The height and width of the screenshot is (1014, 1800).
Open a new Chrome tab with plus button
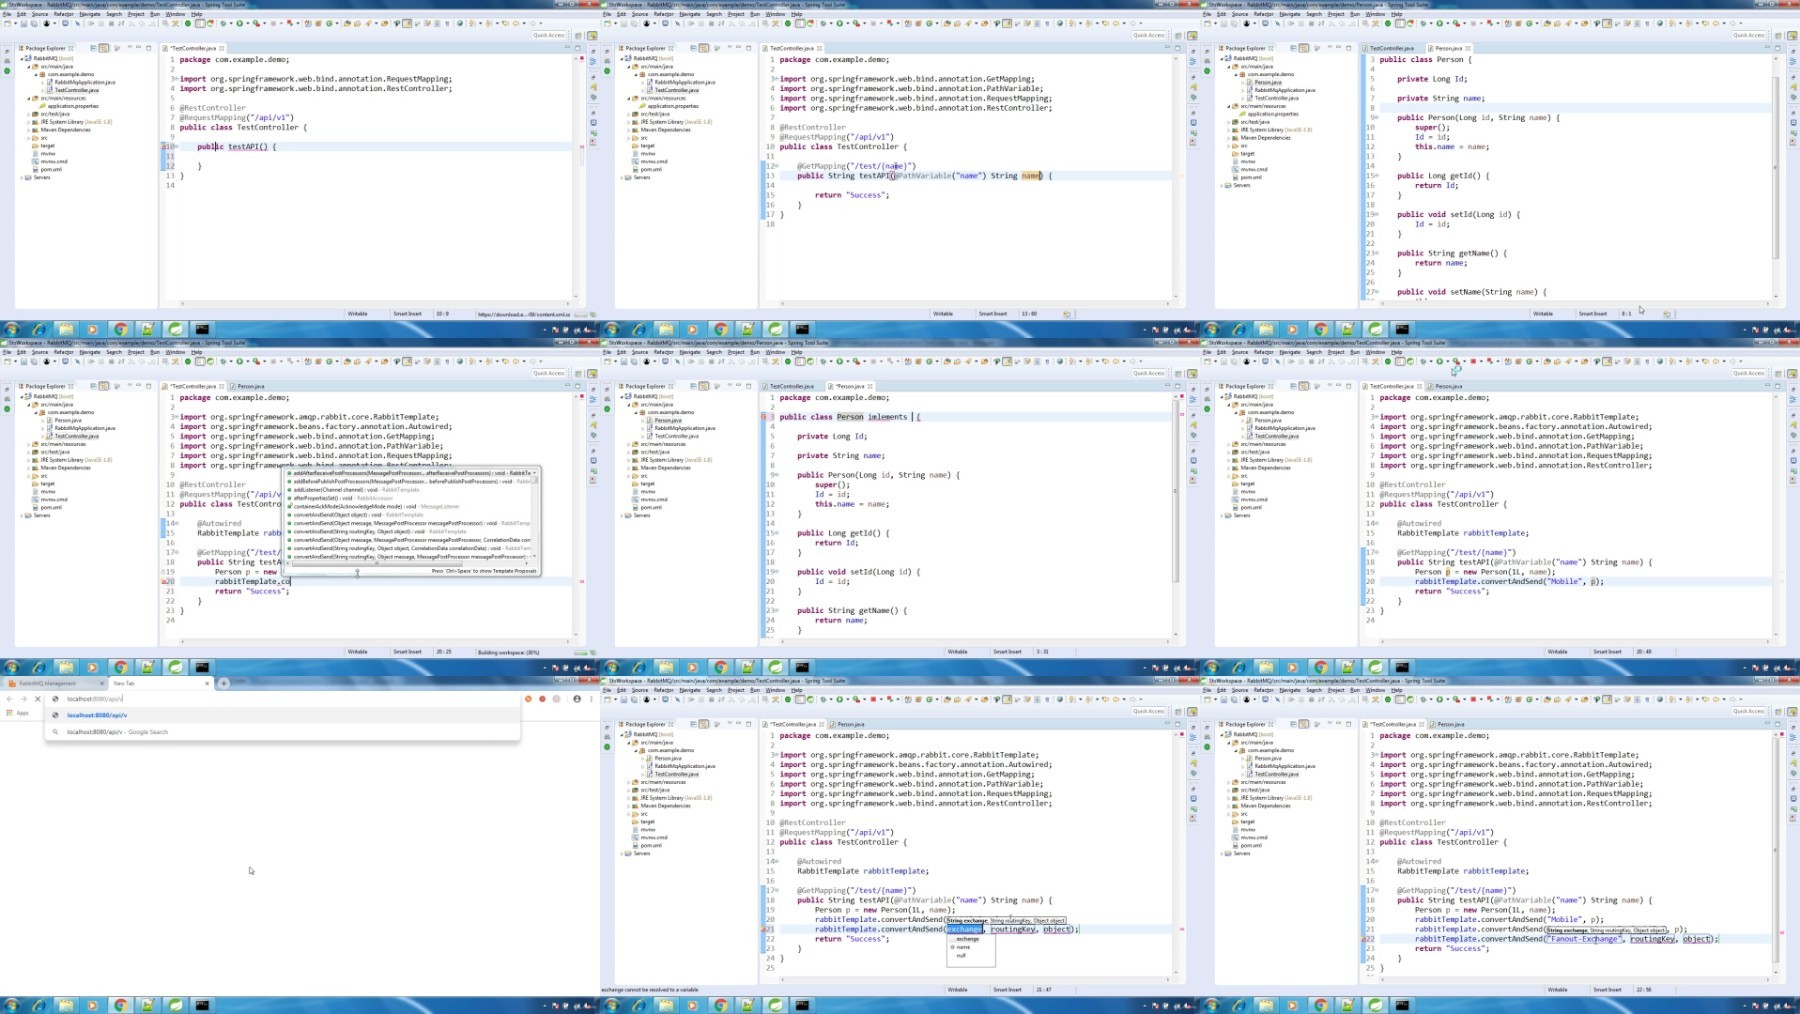(224, 683)
